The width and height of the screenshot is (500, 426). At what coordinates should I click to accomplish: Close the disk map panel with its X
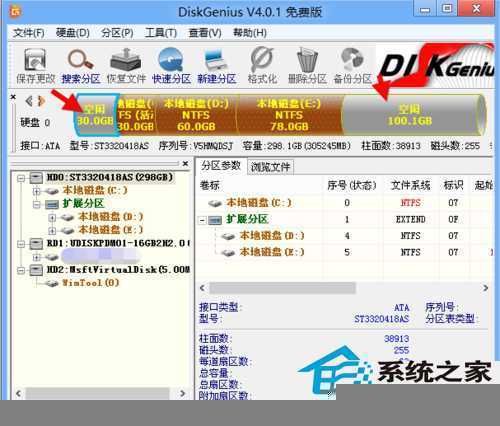pyautogui.click(x=13, y=97)
